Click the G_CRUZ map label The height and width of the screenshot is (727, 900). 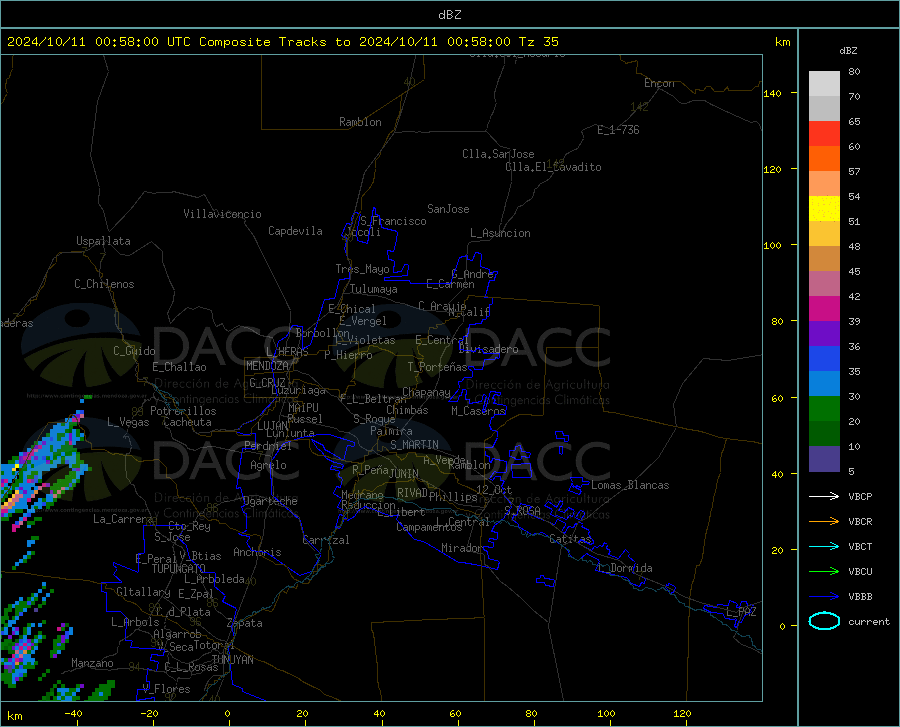pyautogui.click(x=267, y=383)
